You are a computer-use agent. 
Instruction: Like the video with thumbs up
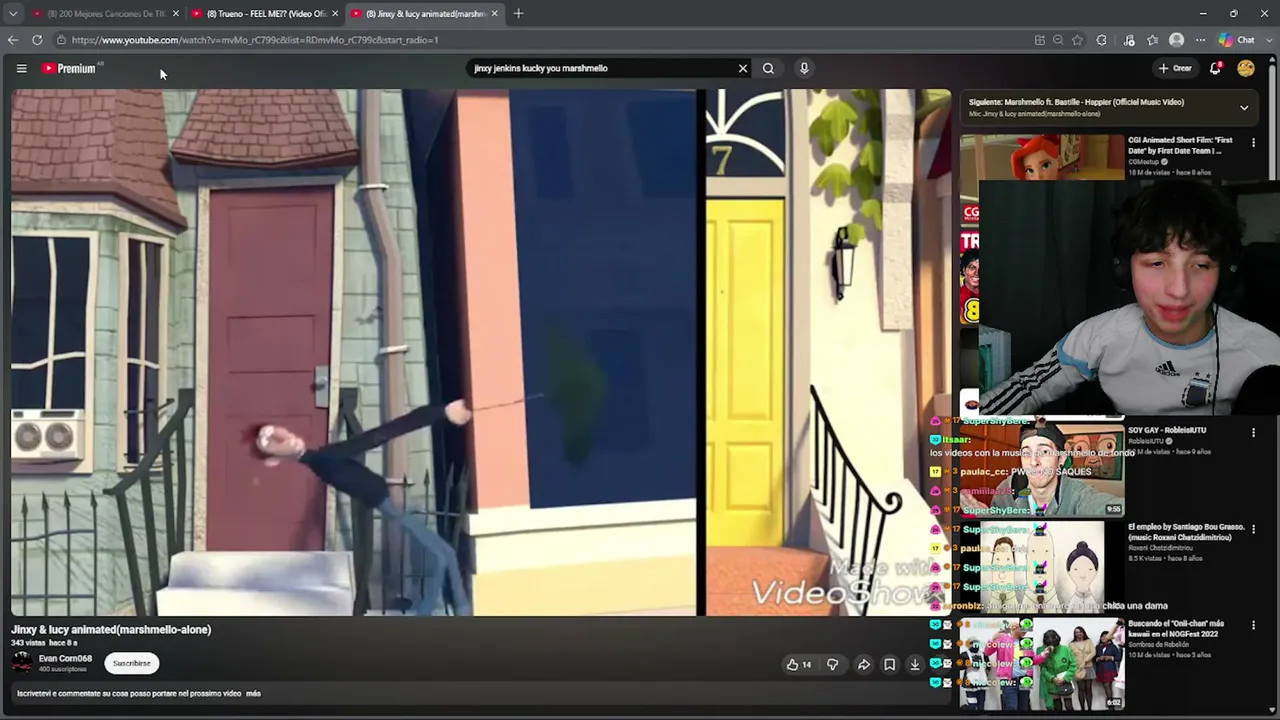[798, 664]
